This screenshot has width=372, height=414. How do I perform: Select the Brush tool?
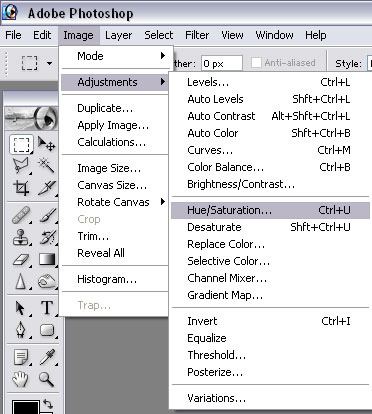pos(47,215)
